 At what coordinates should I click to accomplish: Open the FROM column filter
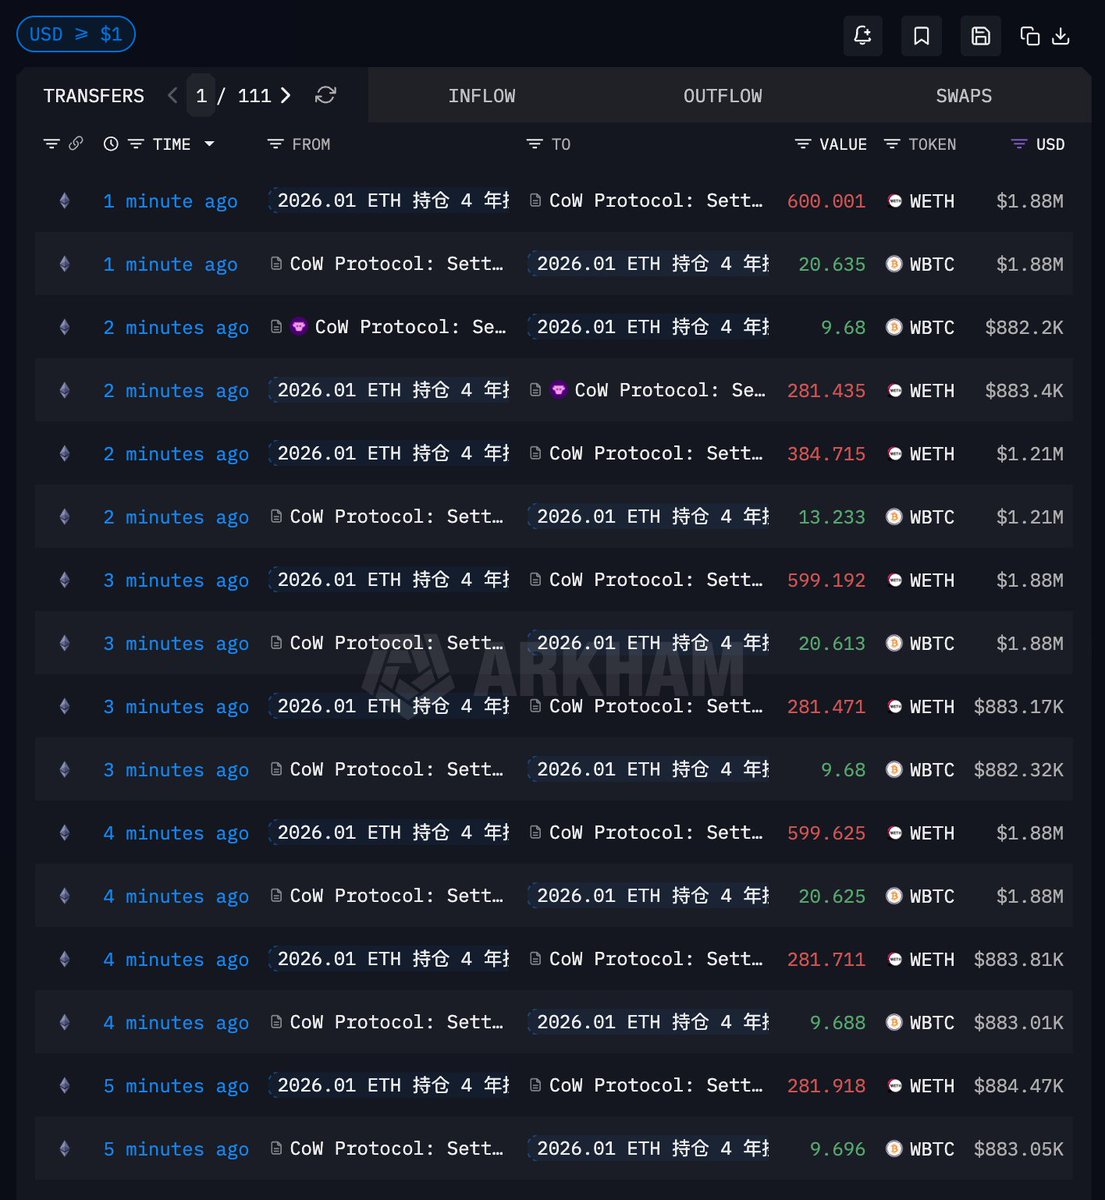pyautogui.click(x=276, y=144)
